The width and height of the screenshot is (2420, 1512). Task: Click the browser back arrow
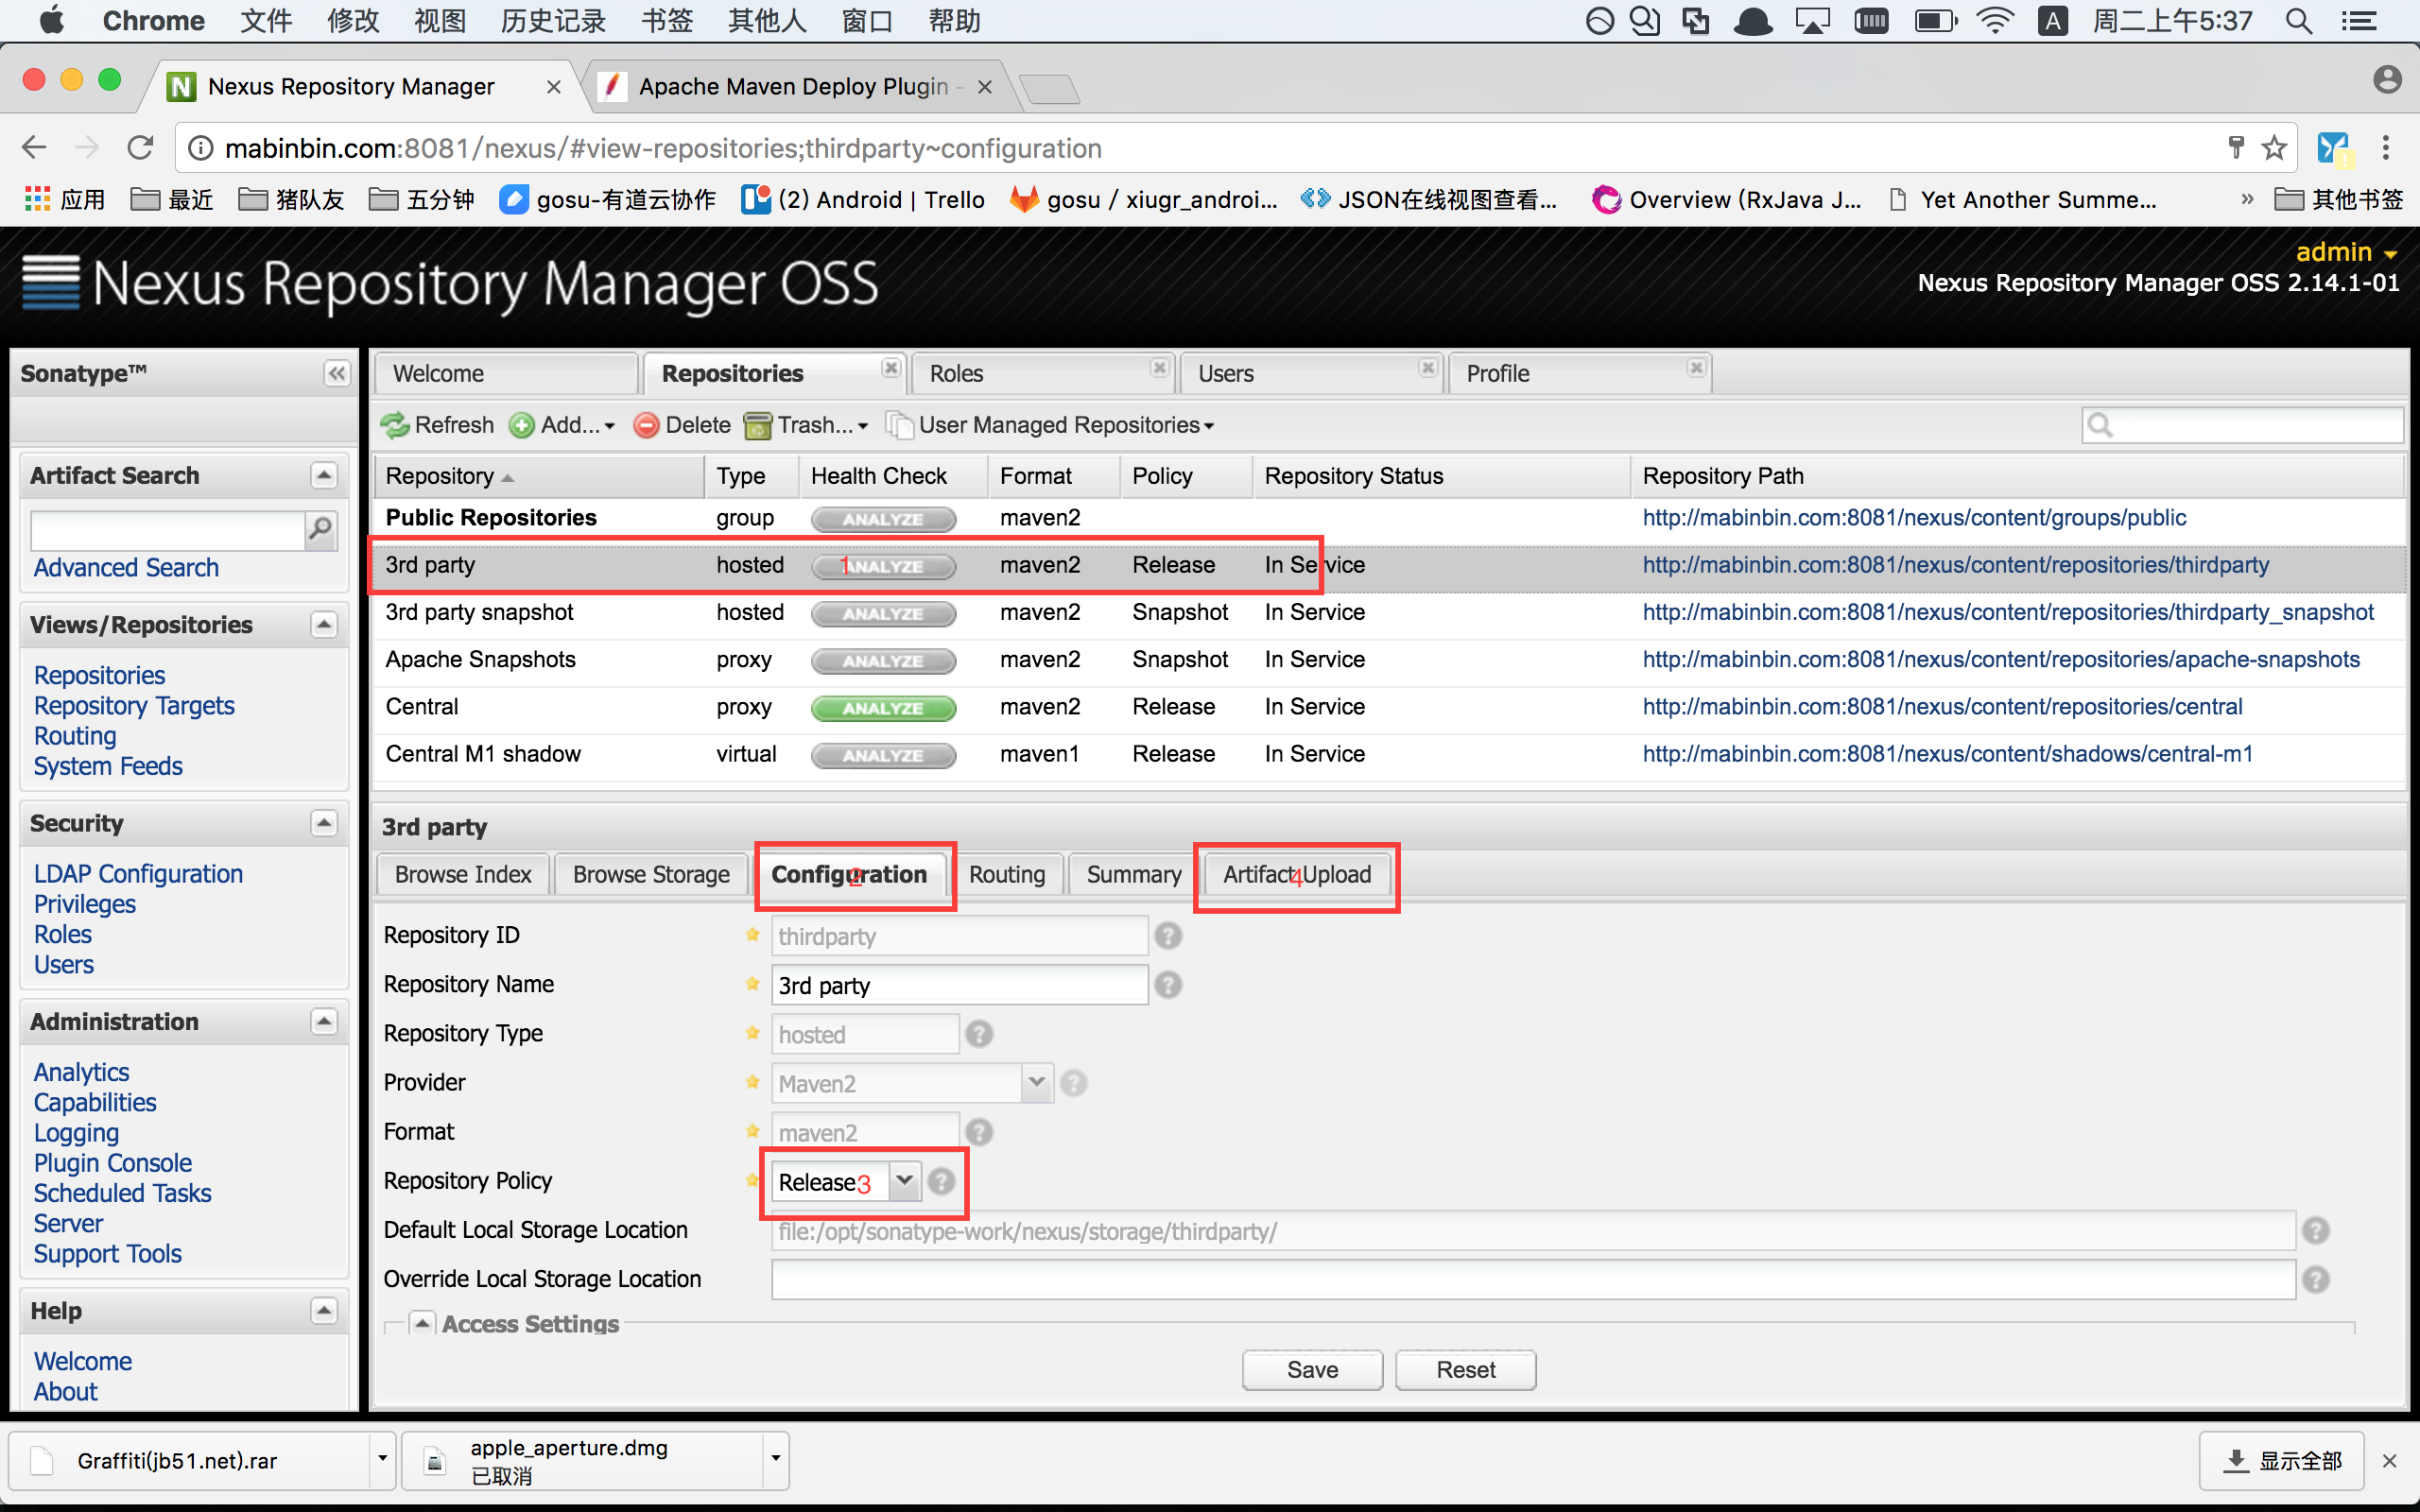pos(35,148)
